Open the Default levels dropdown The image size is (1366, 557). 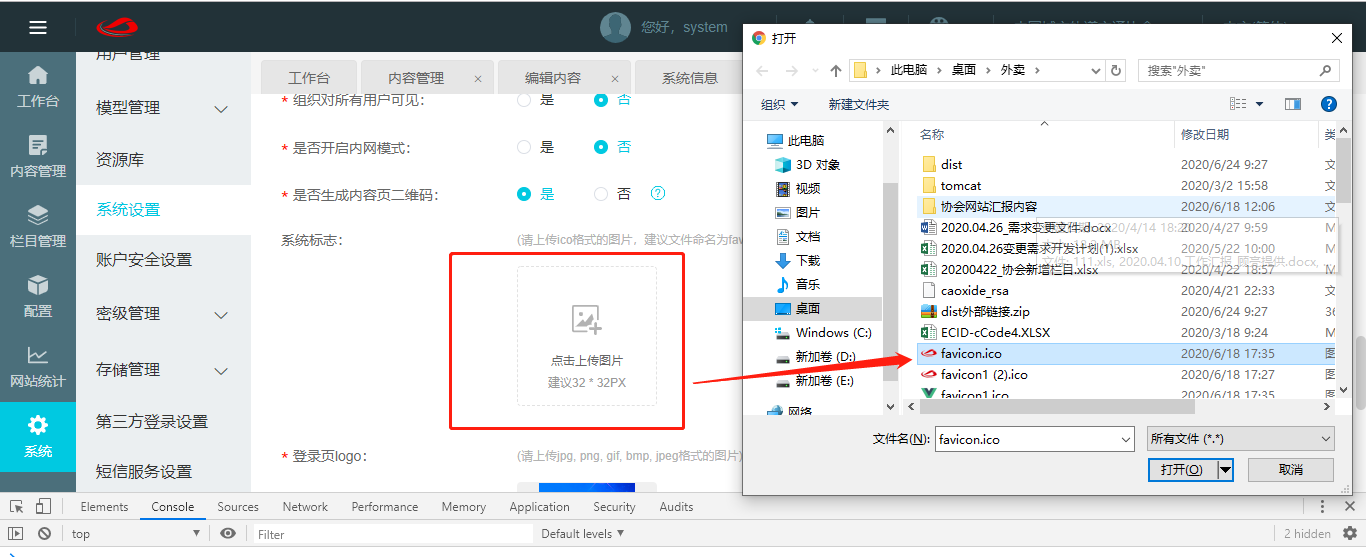583,534
